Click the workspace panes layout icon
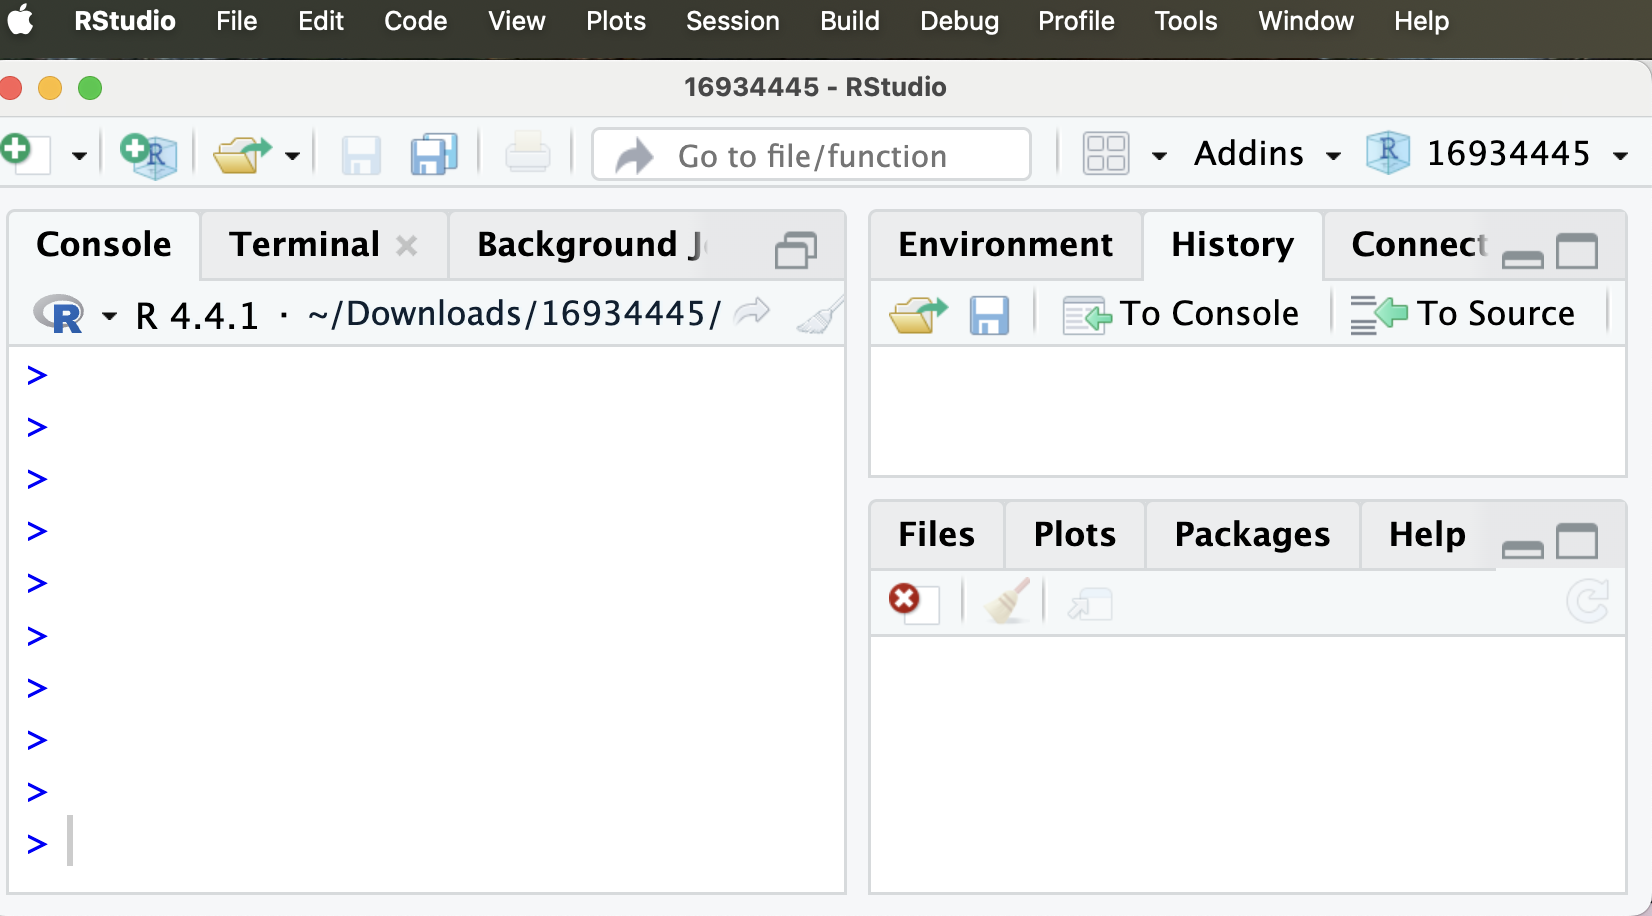Viewport: 1652px width, 916px height. pyautogui.click(x=1105, y=152)
